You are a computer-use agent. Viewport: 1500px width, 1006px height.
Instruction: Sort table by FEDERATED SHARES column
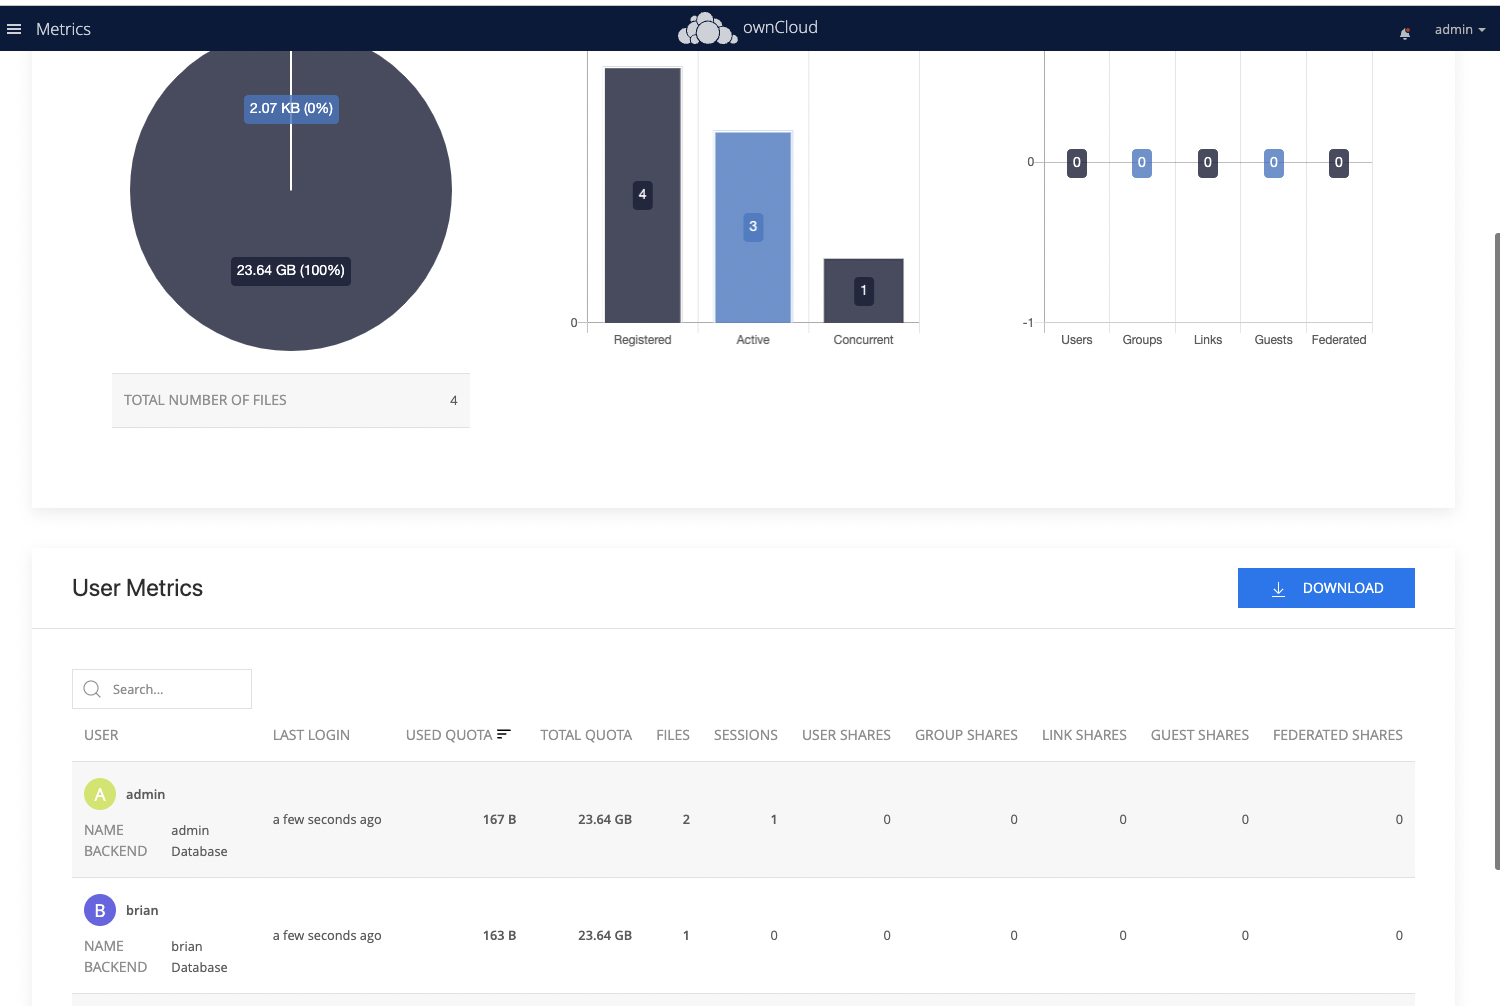point(1338,735)
